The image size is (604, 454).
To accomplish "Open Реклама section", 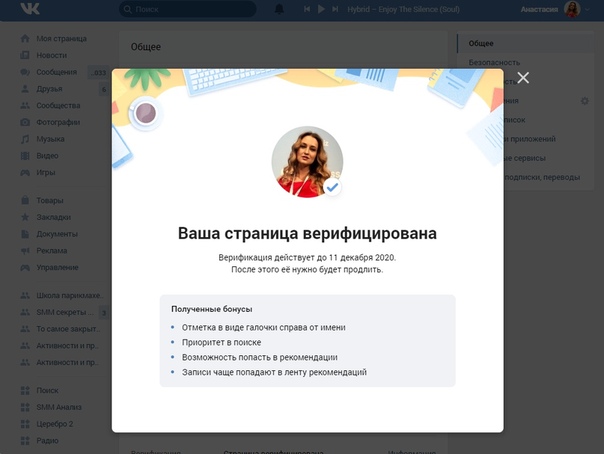I will pos(52,251).
